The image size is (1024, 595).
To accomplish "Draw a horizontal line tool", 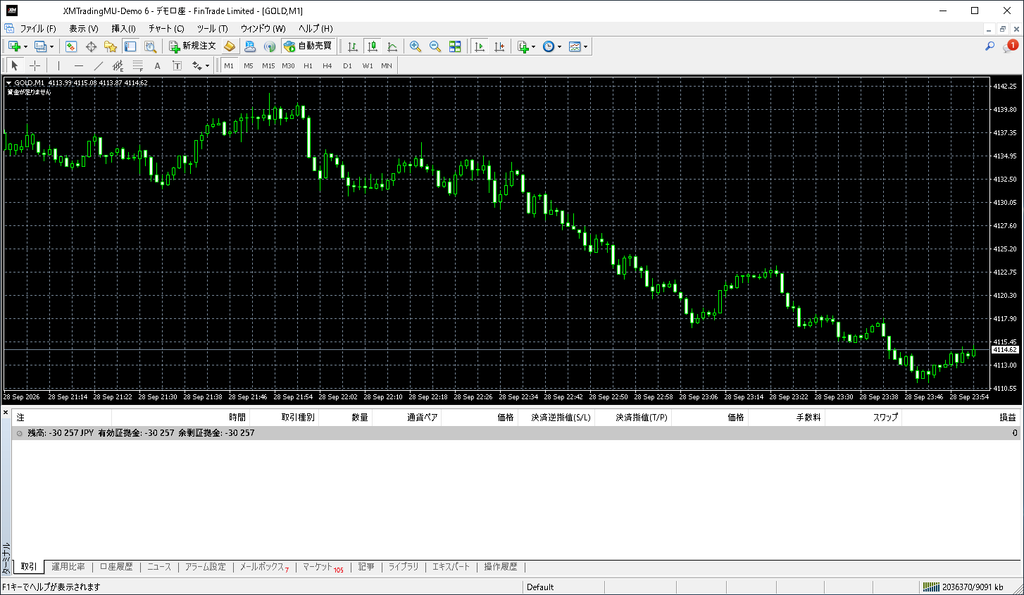I will coord(79,65).
